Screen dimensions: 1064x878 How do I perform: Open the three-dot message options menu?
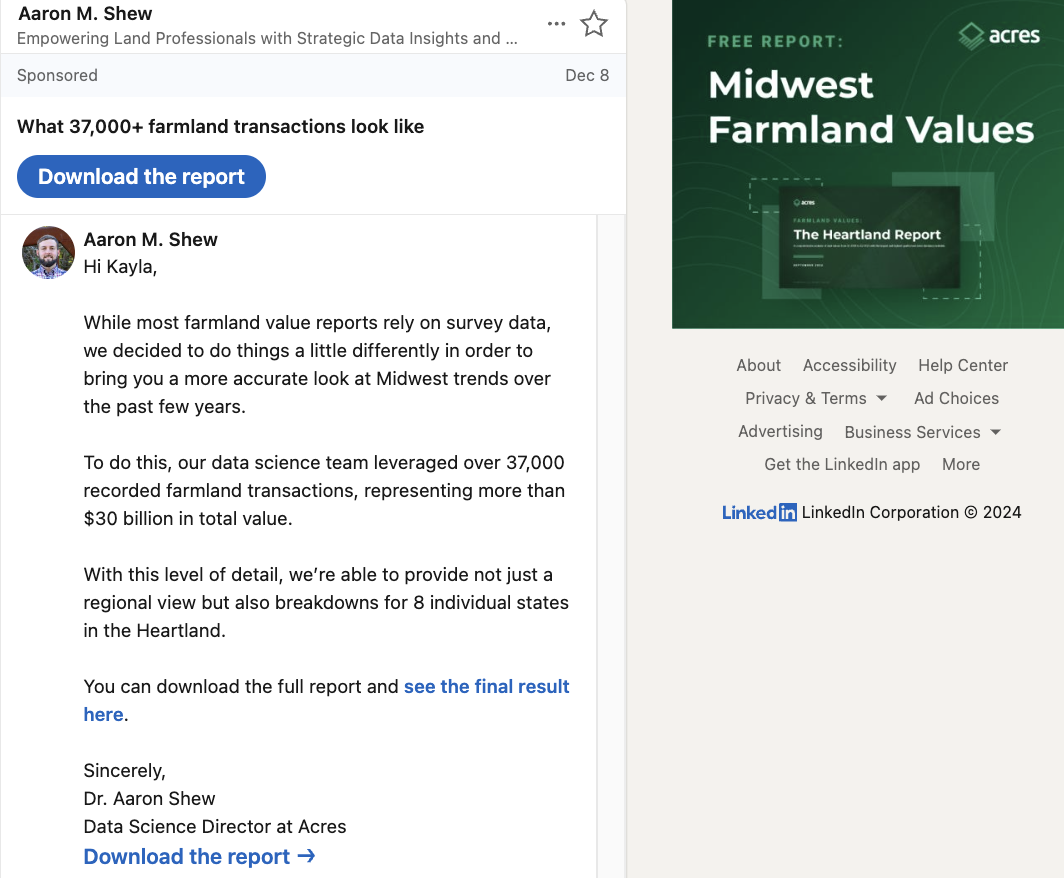point(557,24)
